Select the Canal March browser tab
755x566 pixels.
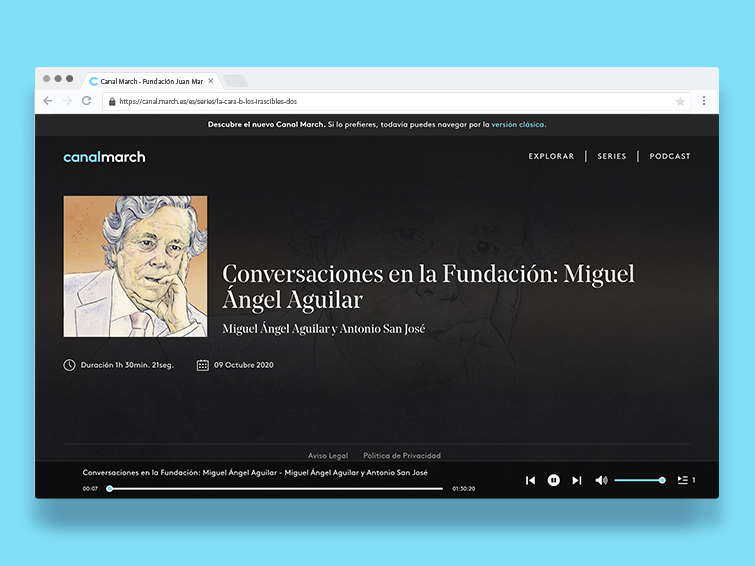click(x=152, y=81)
